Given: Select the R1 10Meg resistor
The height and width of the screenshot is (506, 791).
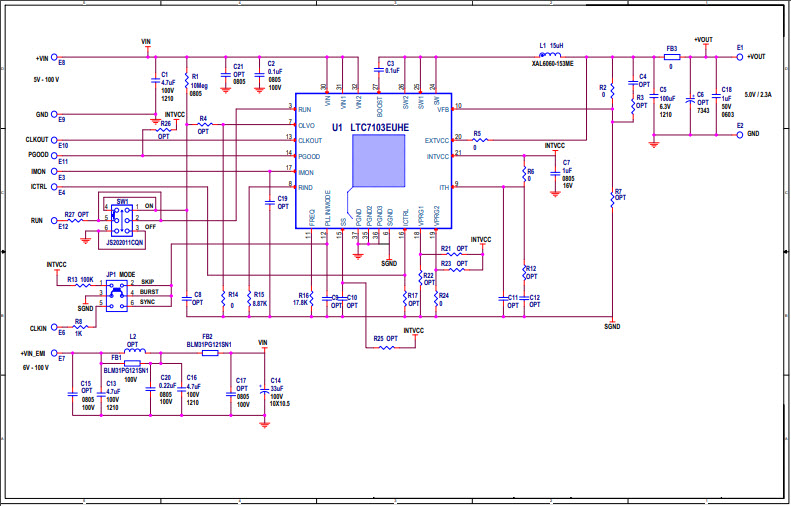Looking at the screenshot, I should [184, 84].
